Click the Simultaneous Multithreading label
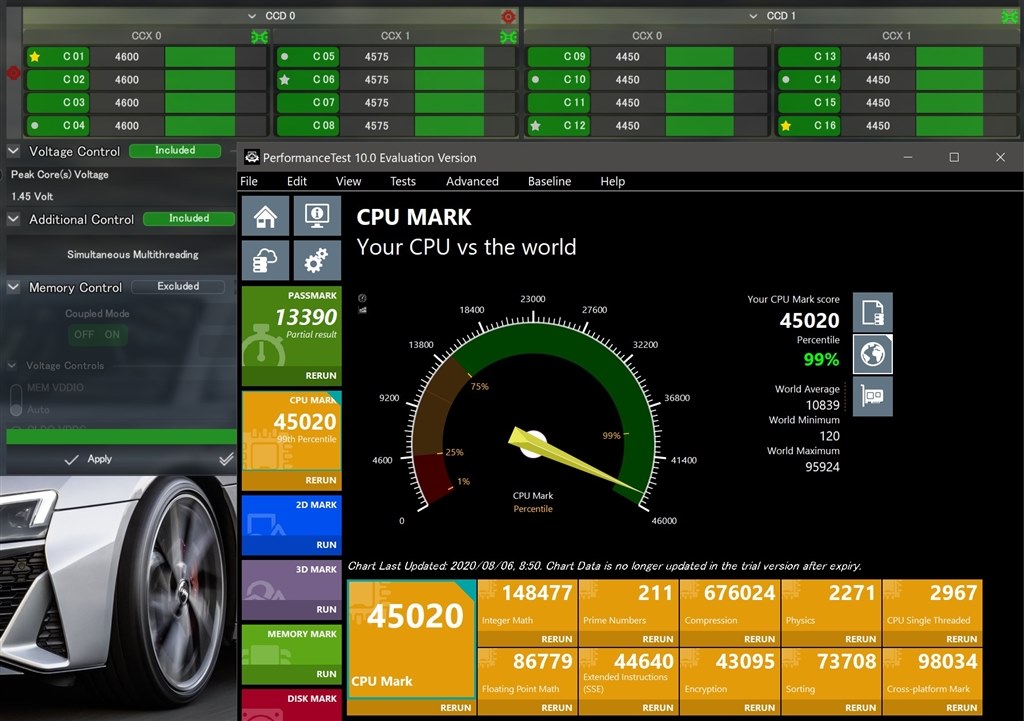Image resolution: width=1024 pixels, height=721 pixels. click(x=133, y=255)
